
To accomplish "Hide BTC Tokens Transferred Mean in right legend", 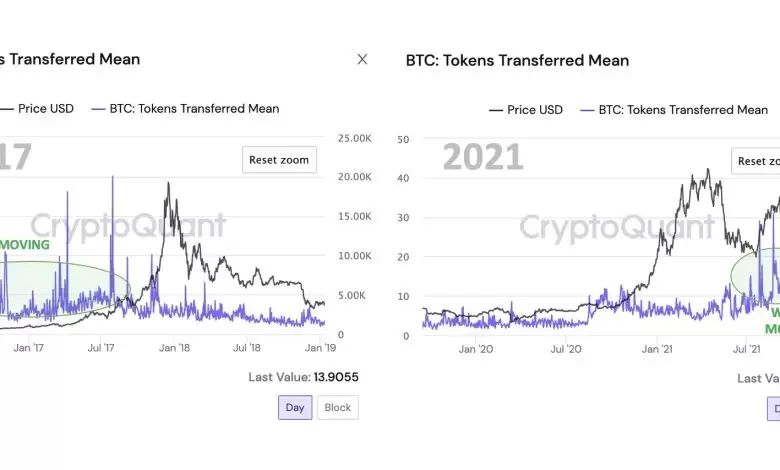I will click(x=683, y=110).
